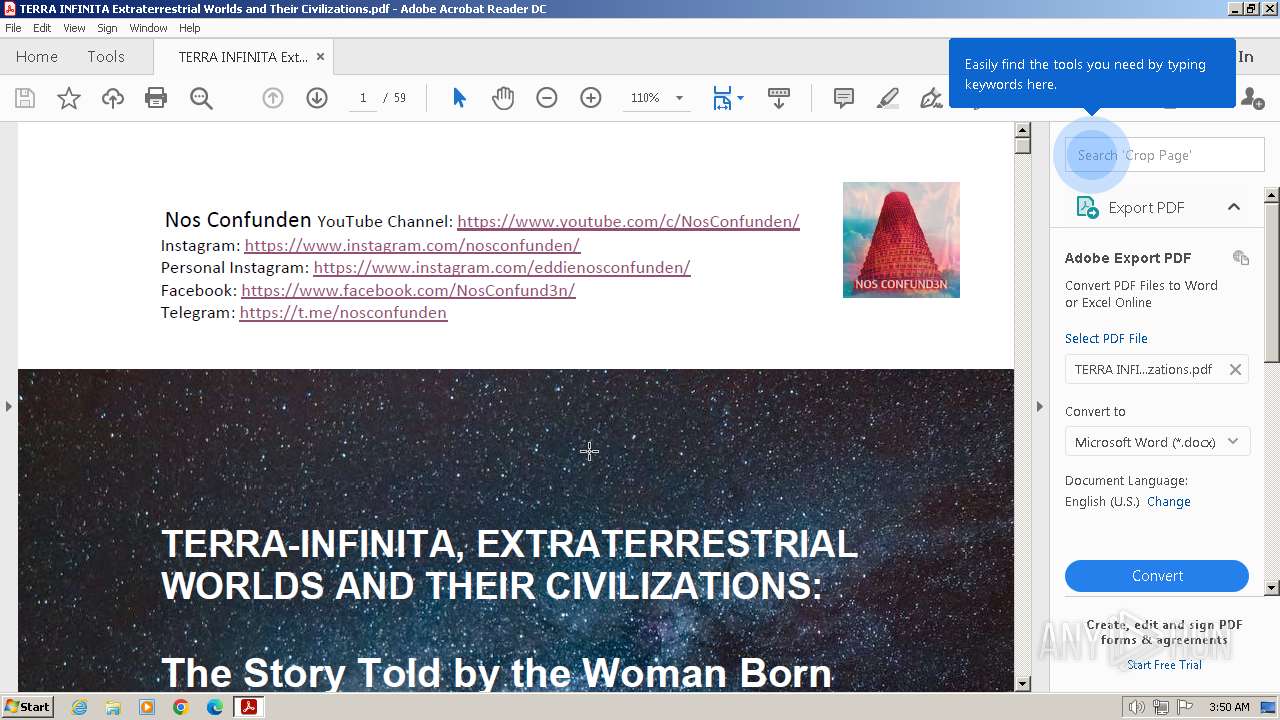
Task: Click the copy icon beside Adobe Export PDF
Action: (1241, 258)
